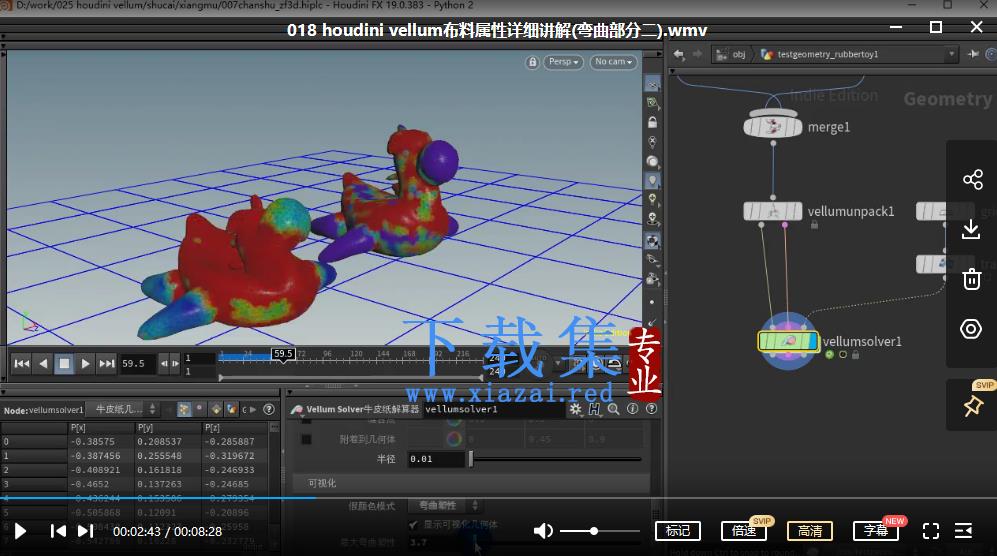Click normal lighting bulb icon in viewport toolbar
The height and width of the screenshot is (556, 997).
(652, 200)
